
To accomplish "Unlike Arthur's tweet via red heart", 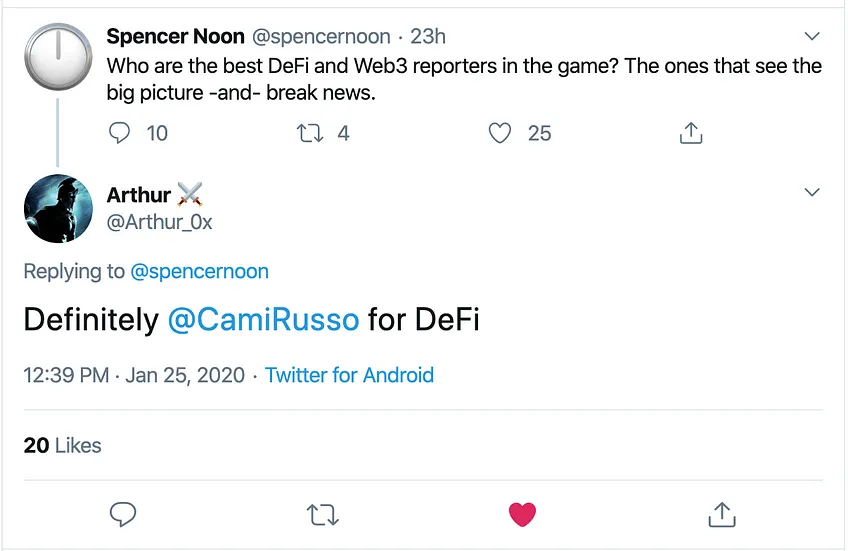I will point(522,514).
